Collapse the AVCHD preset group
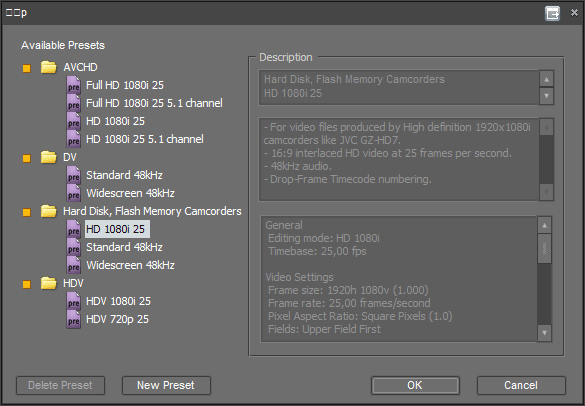 point(26,68)
